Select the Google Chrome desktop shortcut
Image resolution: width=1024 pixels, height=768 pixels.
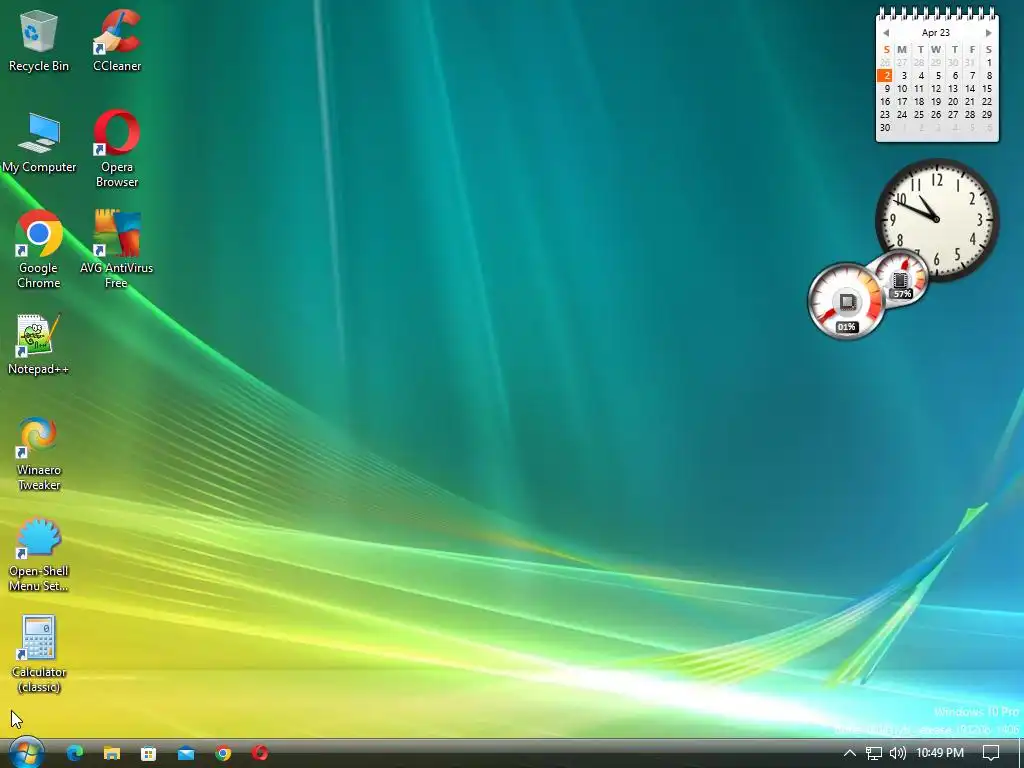(39, 249)
